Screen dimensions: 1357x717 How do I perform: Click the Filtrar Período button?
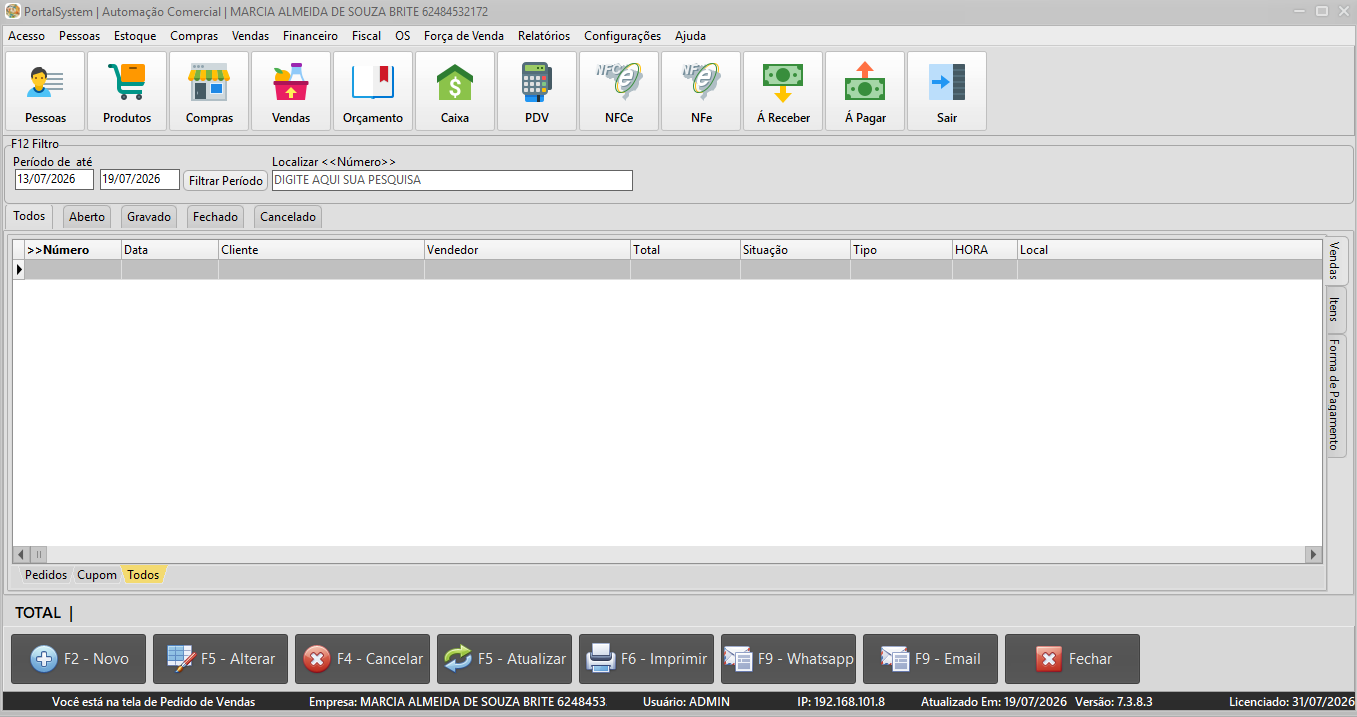tap(225, 181)
